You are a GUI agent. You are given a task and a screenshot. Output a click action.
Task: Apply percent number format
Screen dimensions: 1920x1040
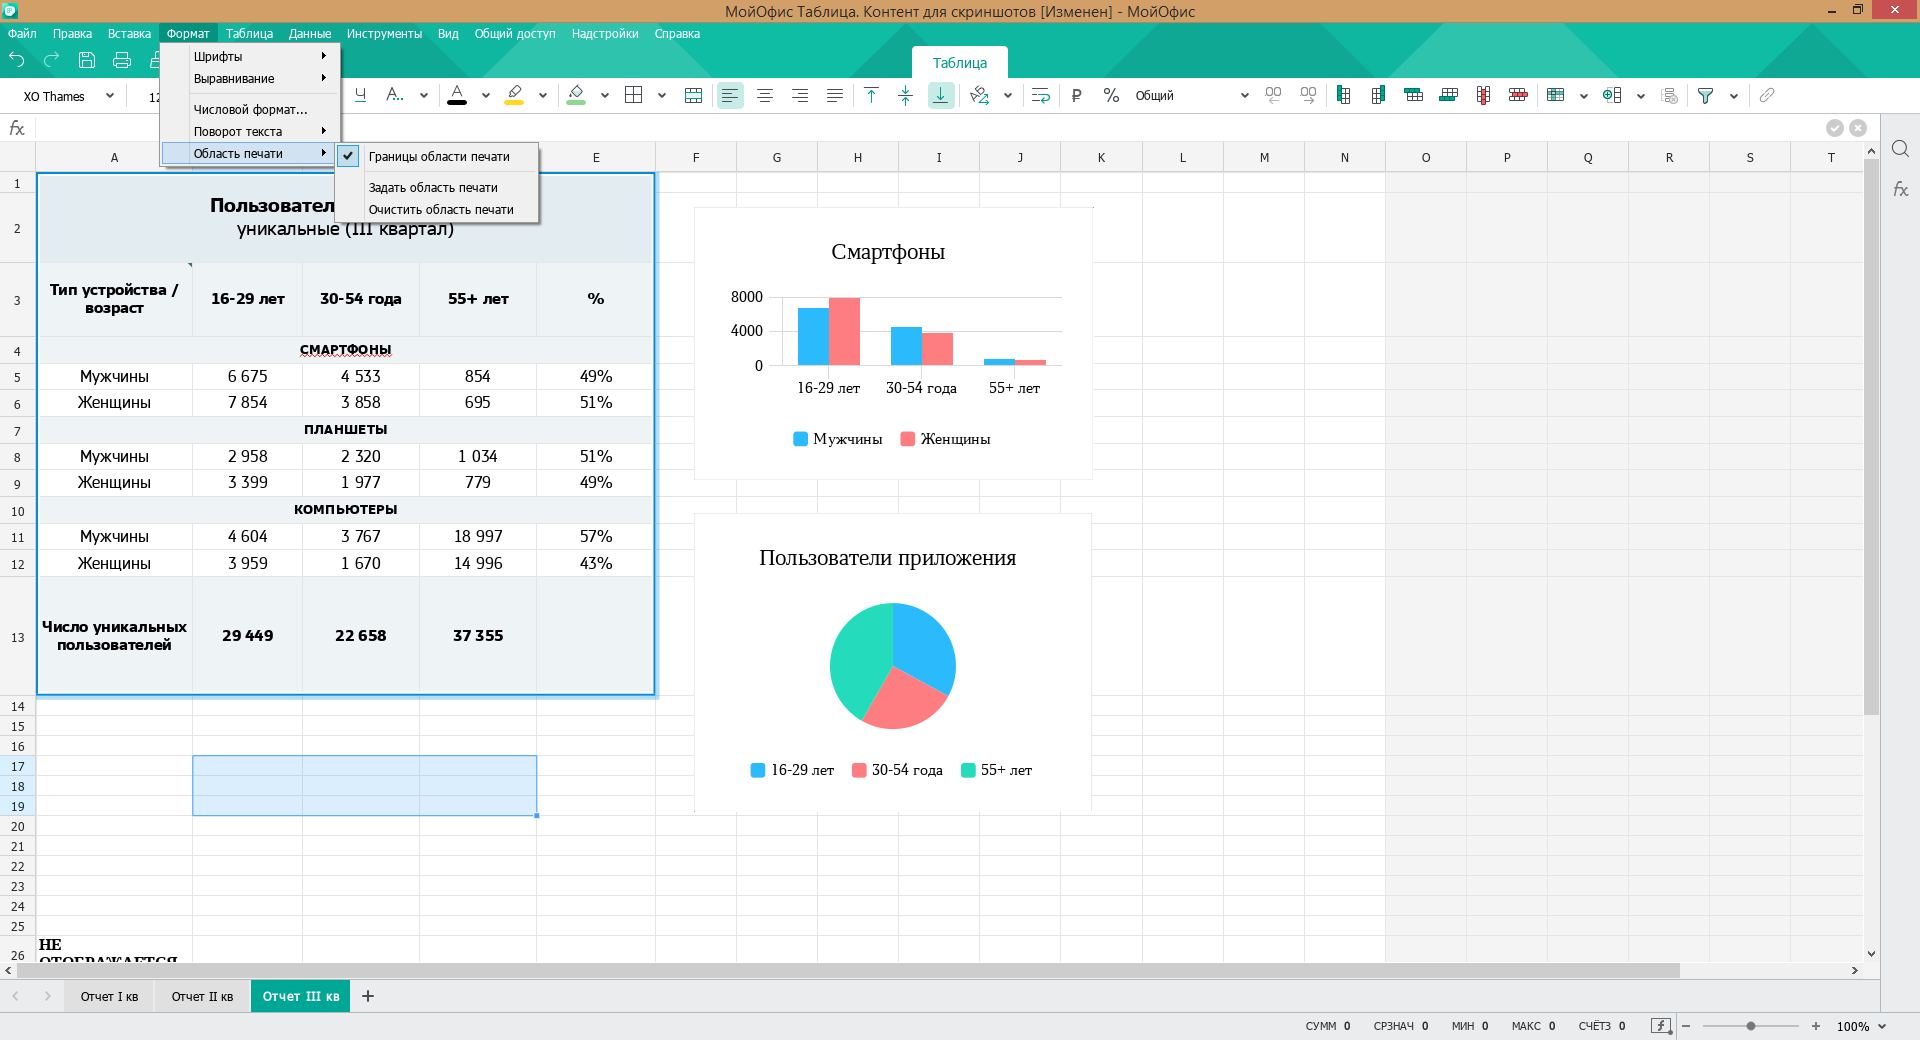[1111, 95]
